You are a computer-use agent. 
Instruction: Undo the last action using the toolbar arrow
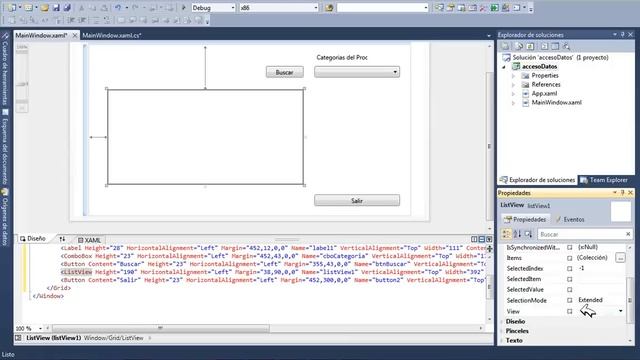[118, 7]
